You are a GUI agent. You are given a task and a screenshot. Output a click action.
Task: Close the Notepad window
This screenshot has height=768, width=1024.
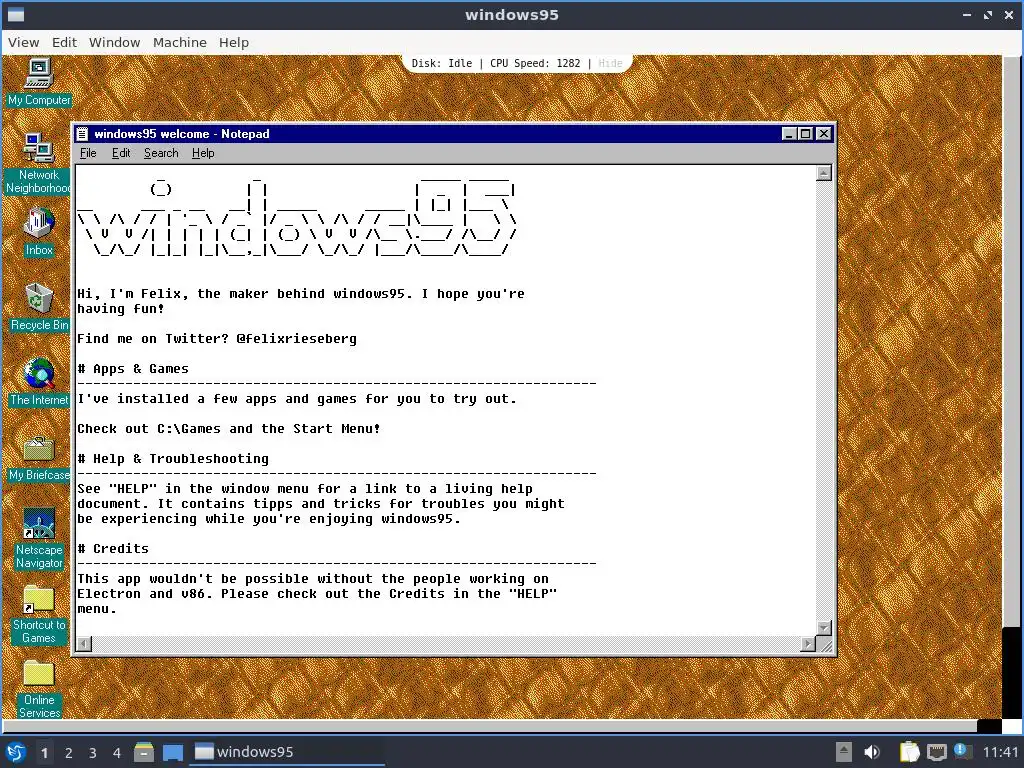[x=824, y=134]
